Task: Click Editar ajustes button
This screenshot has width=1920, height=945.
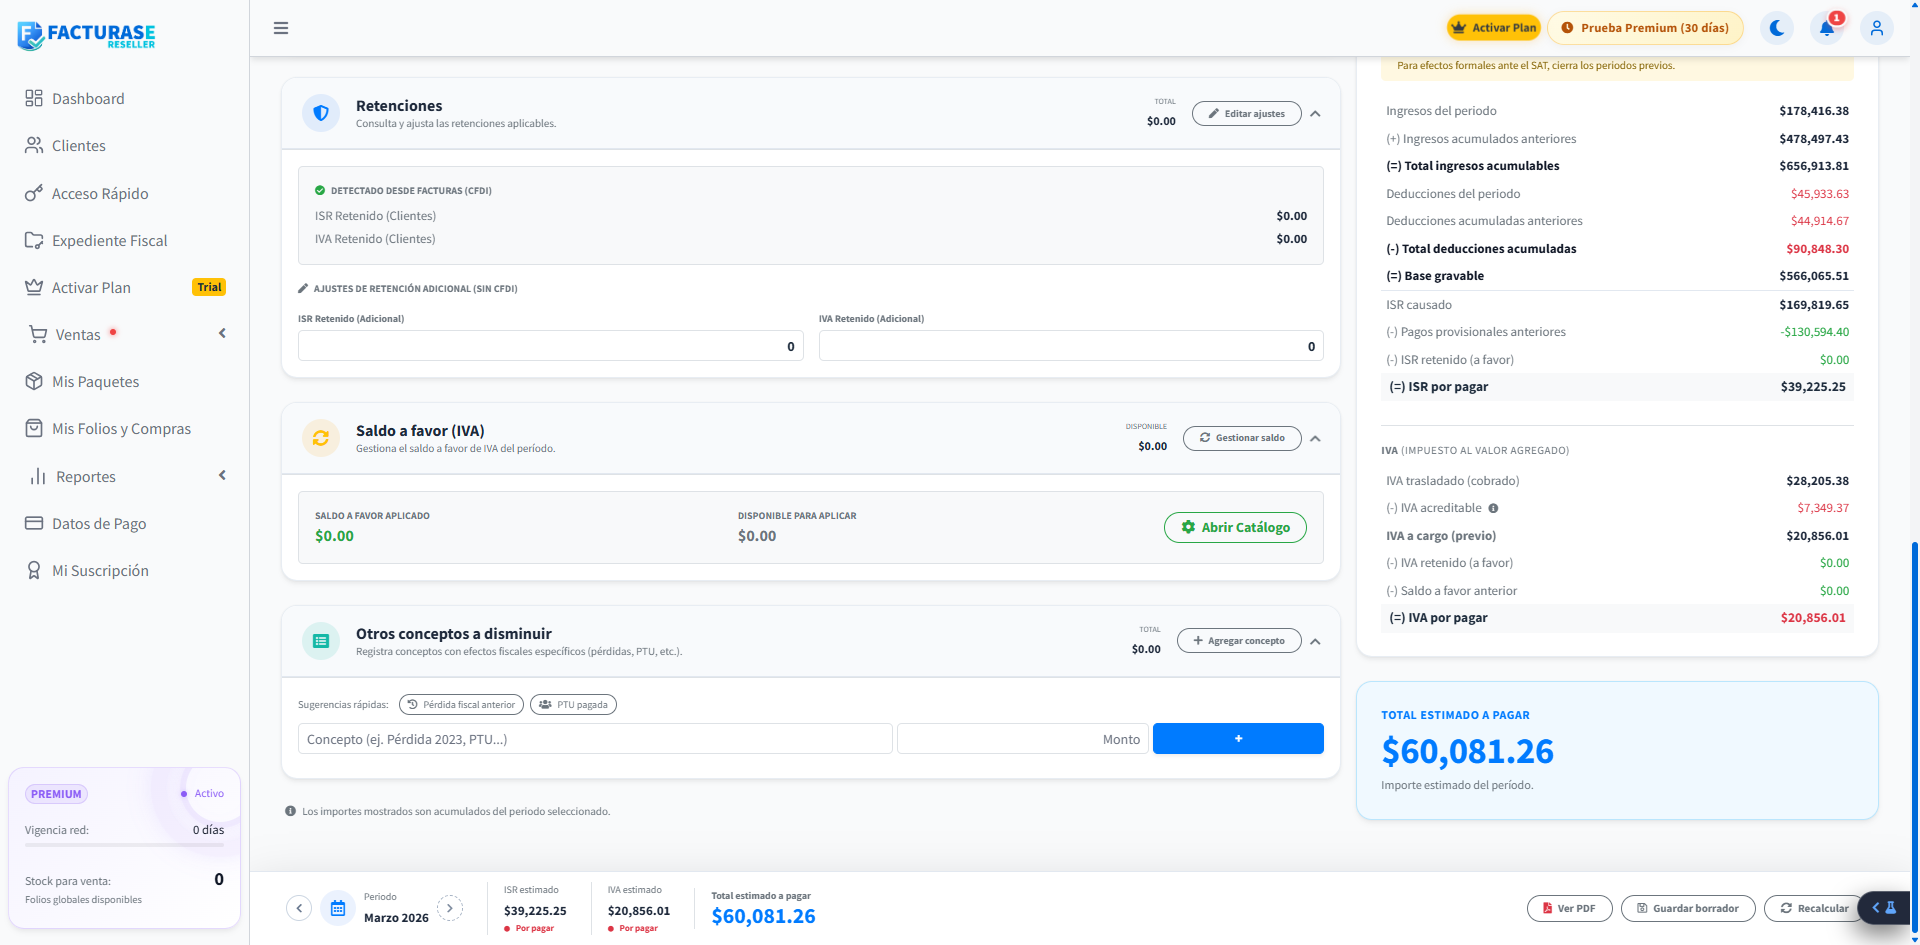Action: point(1247,114)
